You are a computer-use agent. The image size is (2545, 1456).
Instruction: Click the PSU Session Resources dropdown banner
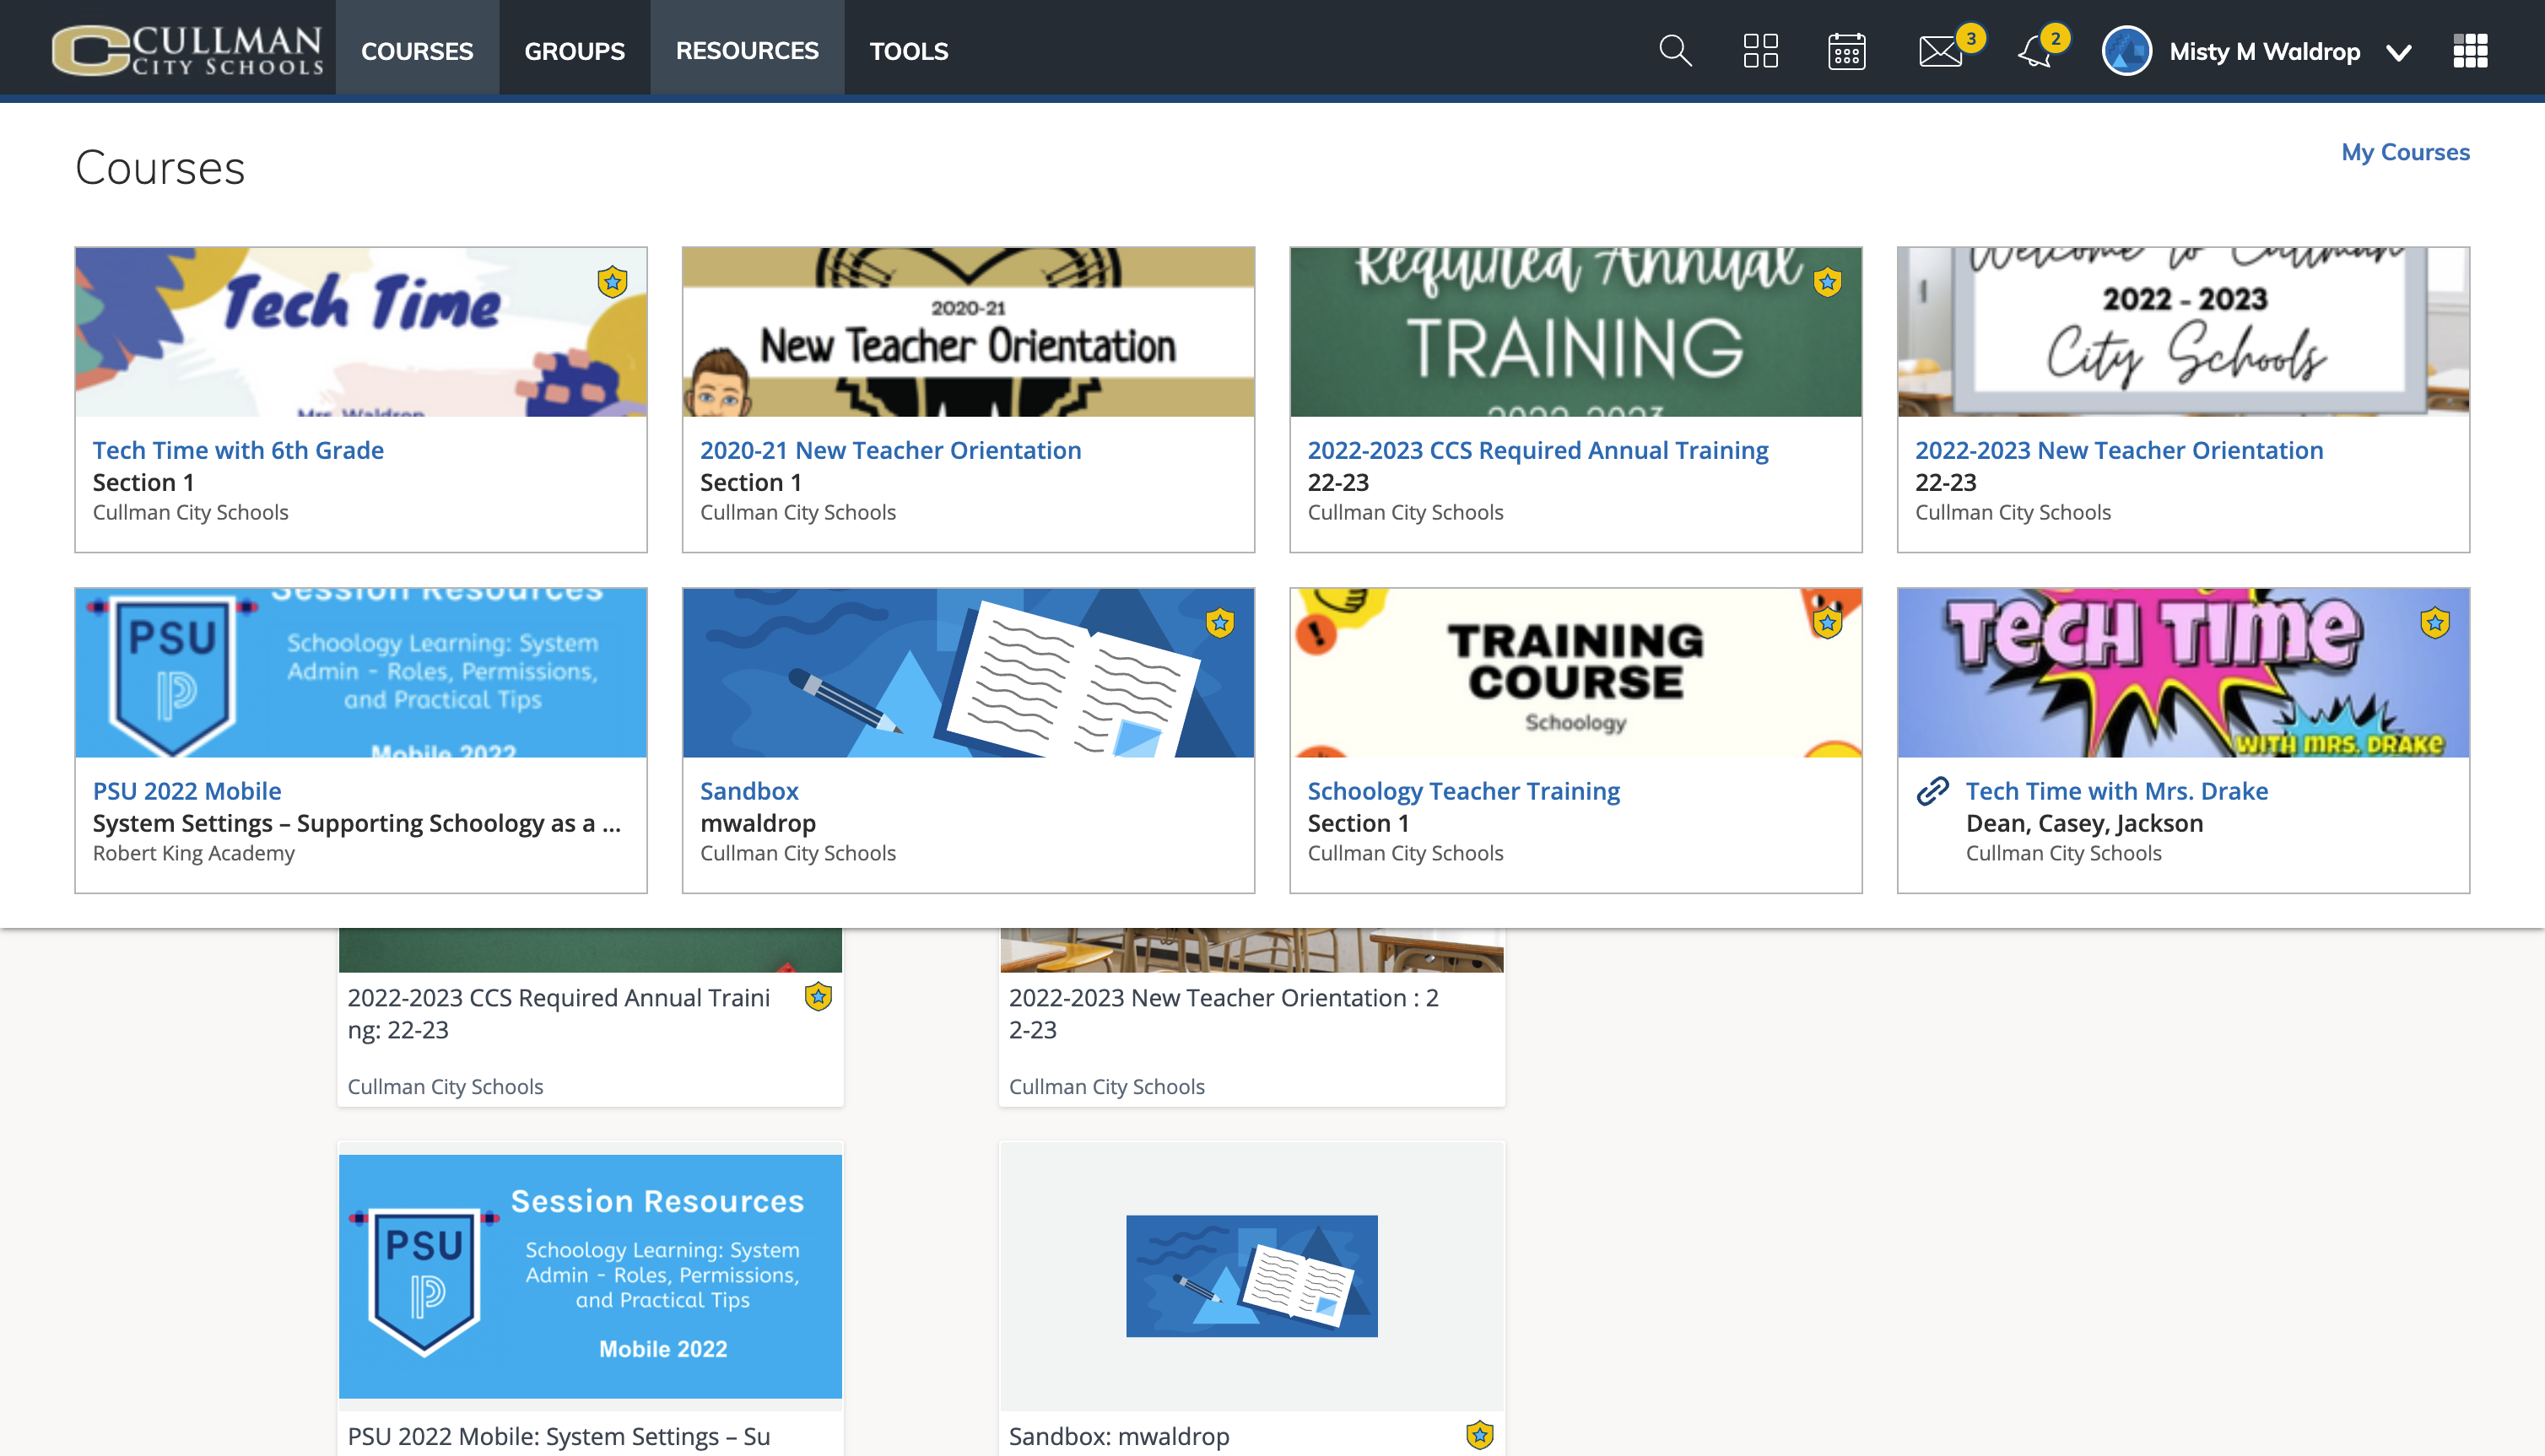[361, 673]
